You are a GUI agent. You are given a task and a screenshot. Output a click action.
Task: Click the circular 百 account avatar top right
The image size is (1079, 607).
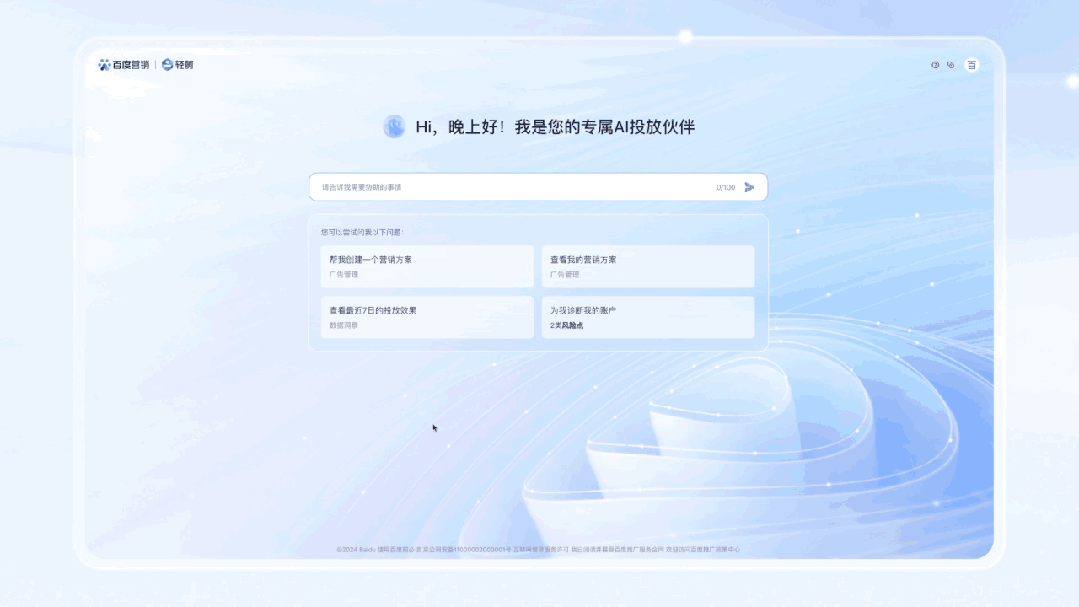pos(971,64)
